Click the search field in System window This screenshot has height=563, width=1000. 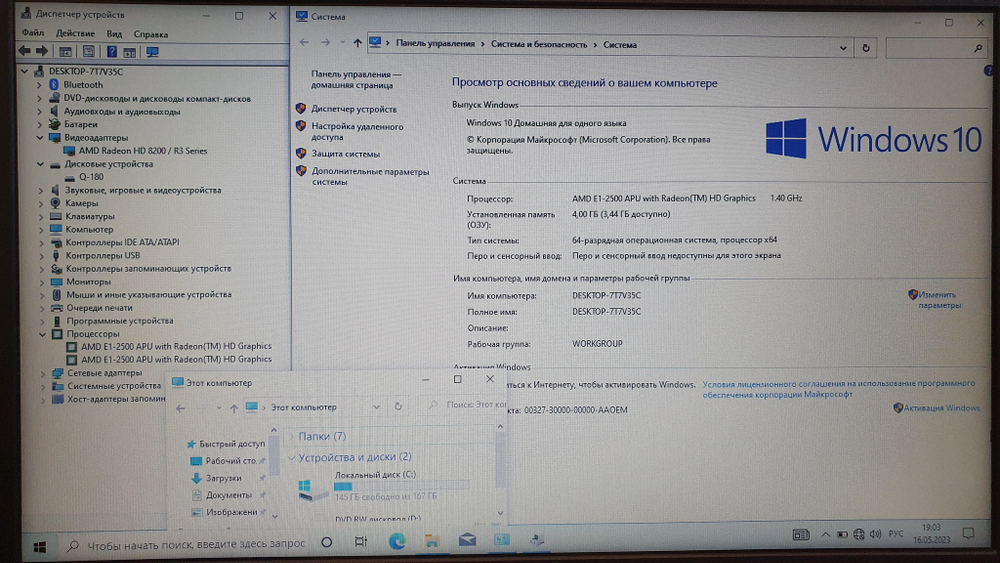click(x=935, y=48)
